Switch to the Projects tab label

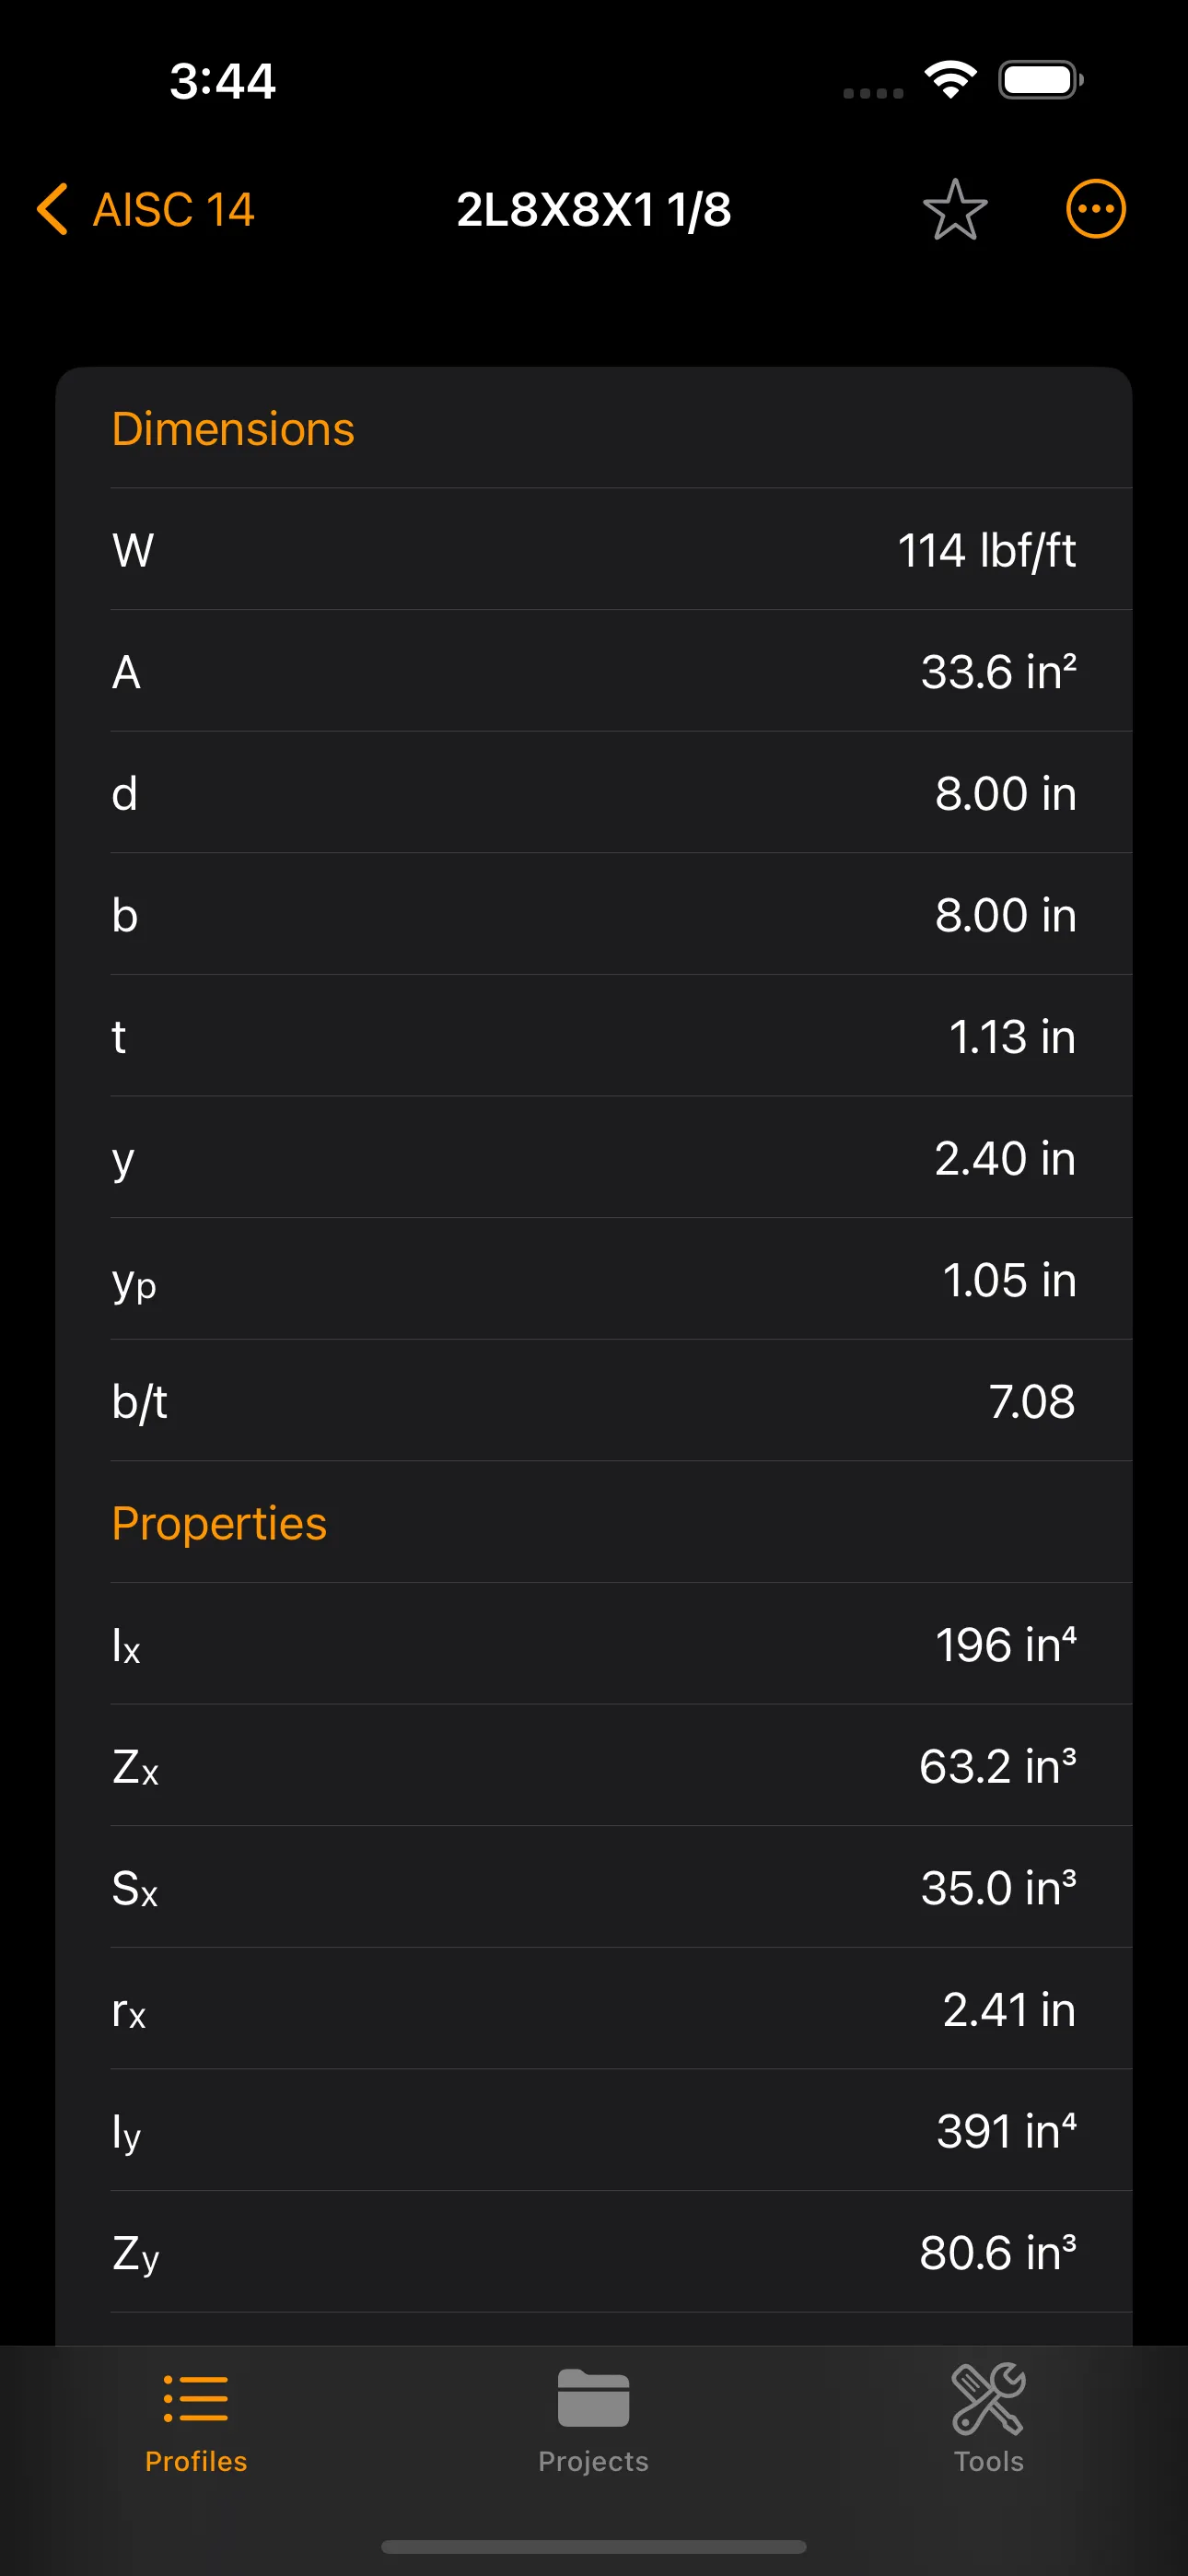click(x=593, y=2461)
